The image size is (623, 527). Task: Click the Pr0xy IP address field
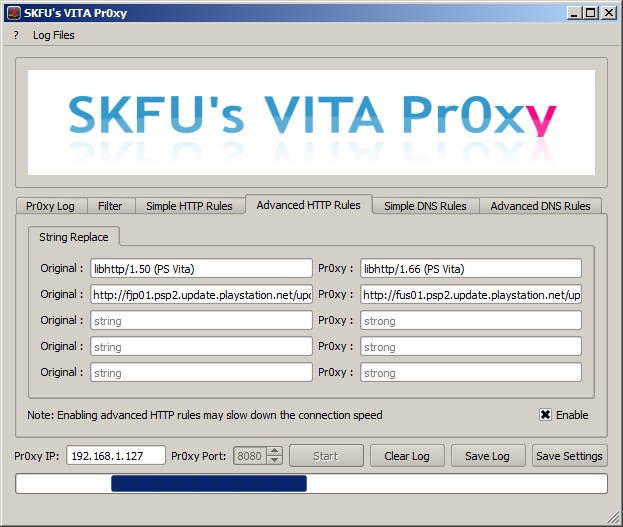click(x=116, y=455)
